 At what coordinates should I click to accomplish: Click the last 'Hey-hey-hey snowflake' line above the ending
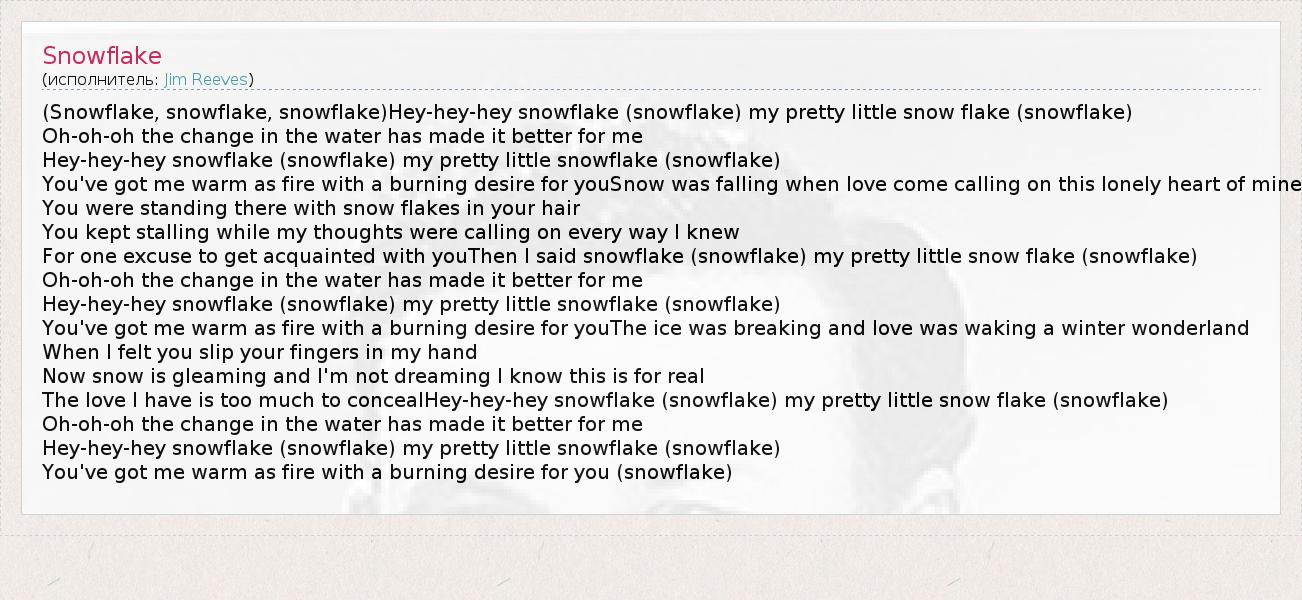pyautogui.click(x=411, y=448)
